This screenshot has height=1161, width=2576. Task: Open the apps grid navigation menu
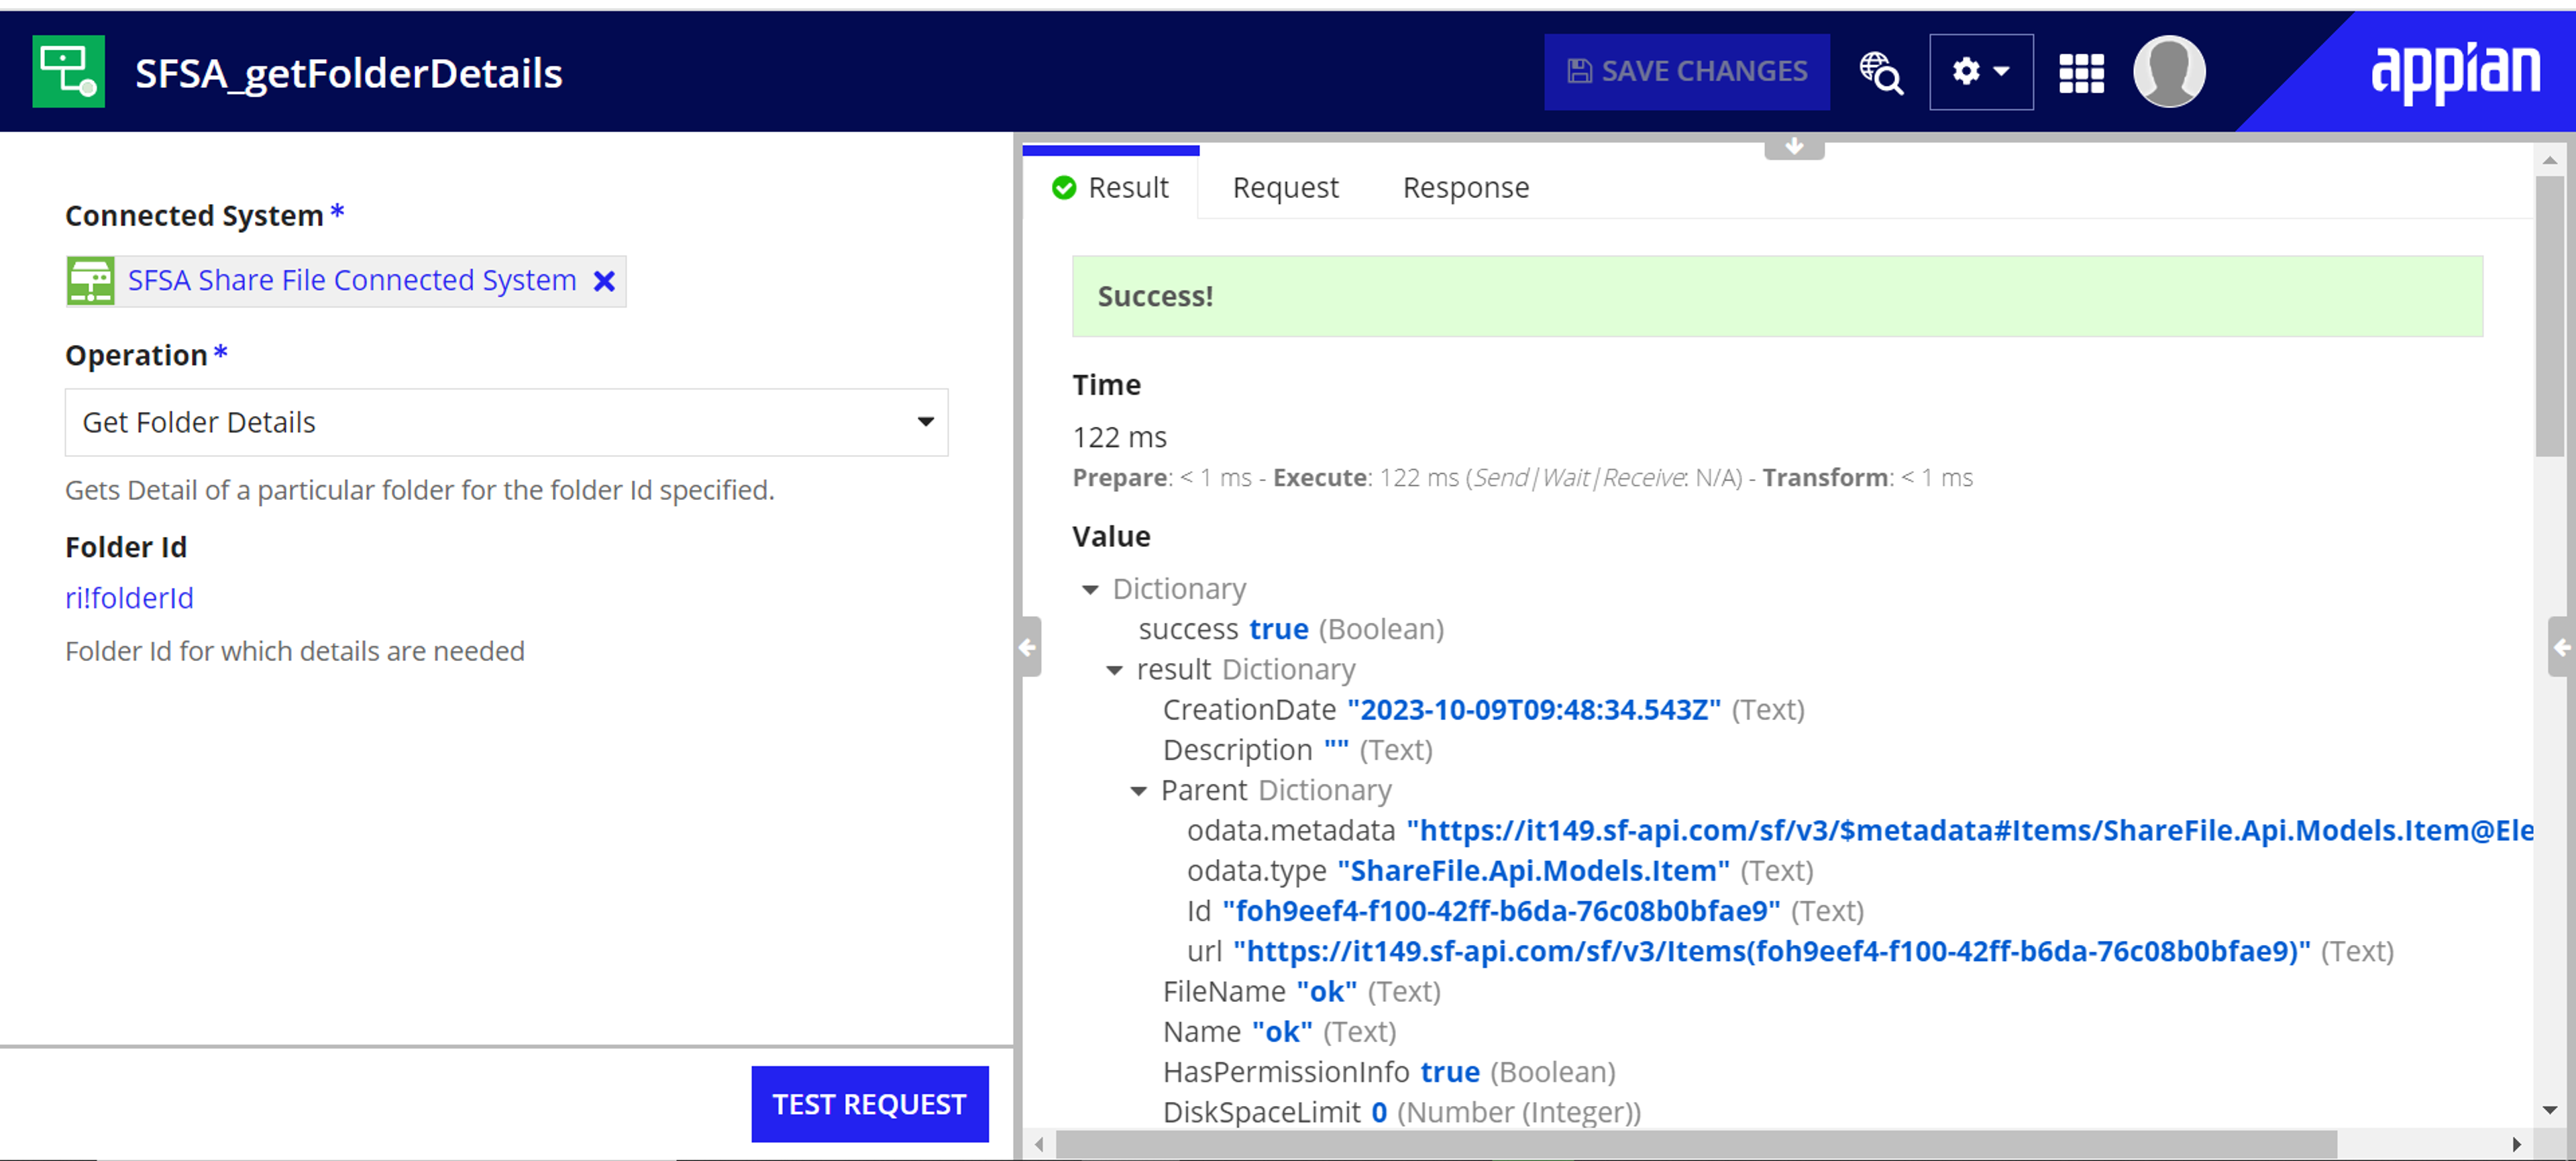2081,73
